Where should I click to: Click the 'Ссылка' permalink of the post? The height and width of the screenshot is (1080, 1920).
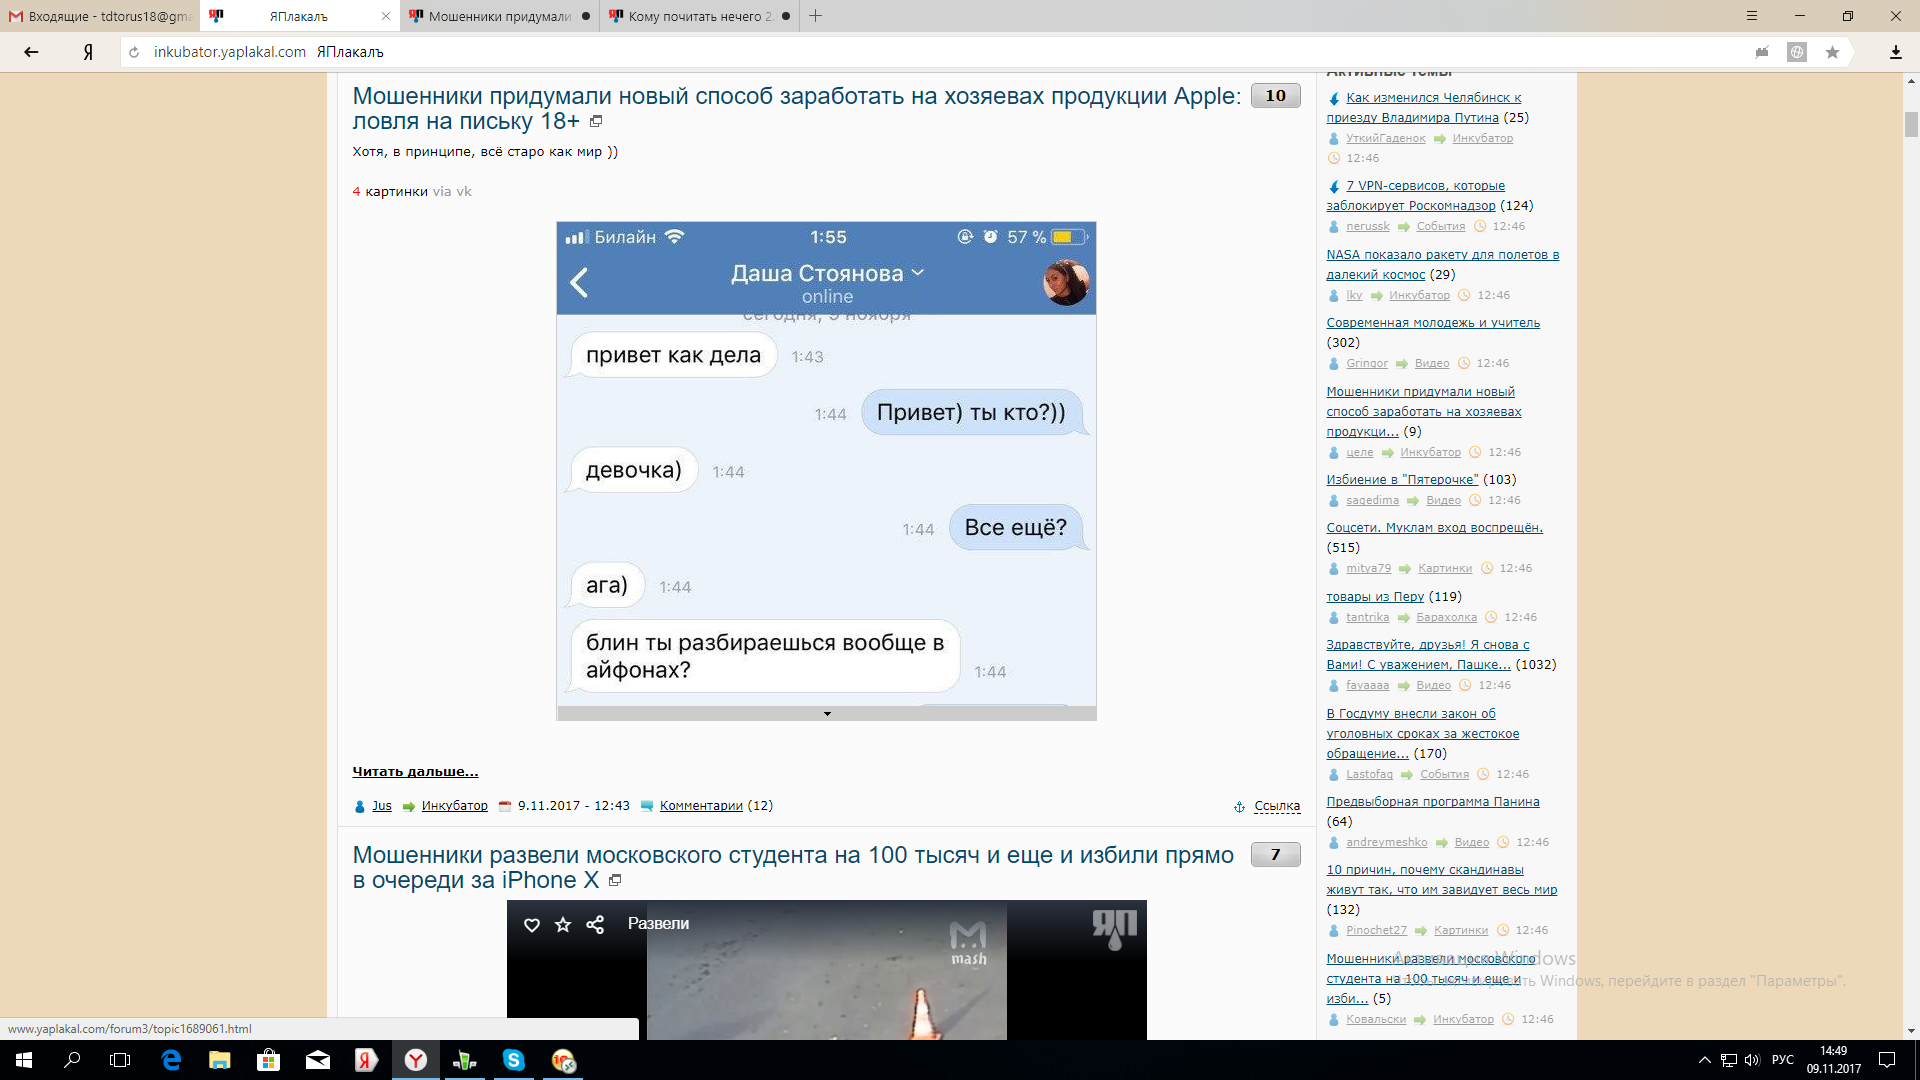point(1277,806)
